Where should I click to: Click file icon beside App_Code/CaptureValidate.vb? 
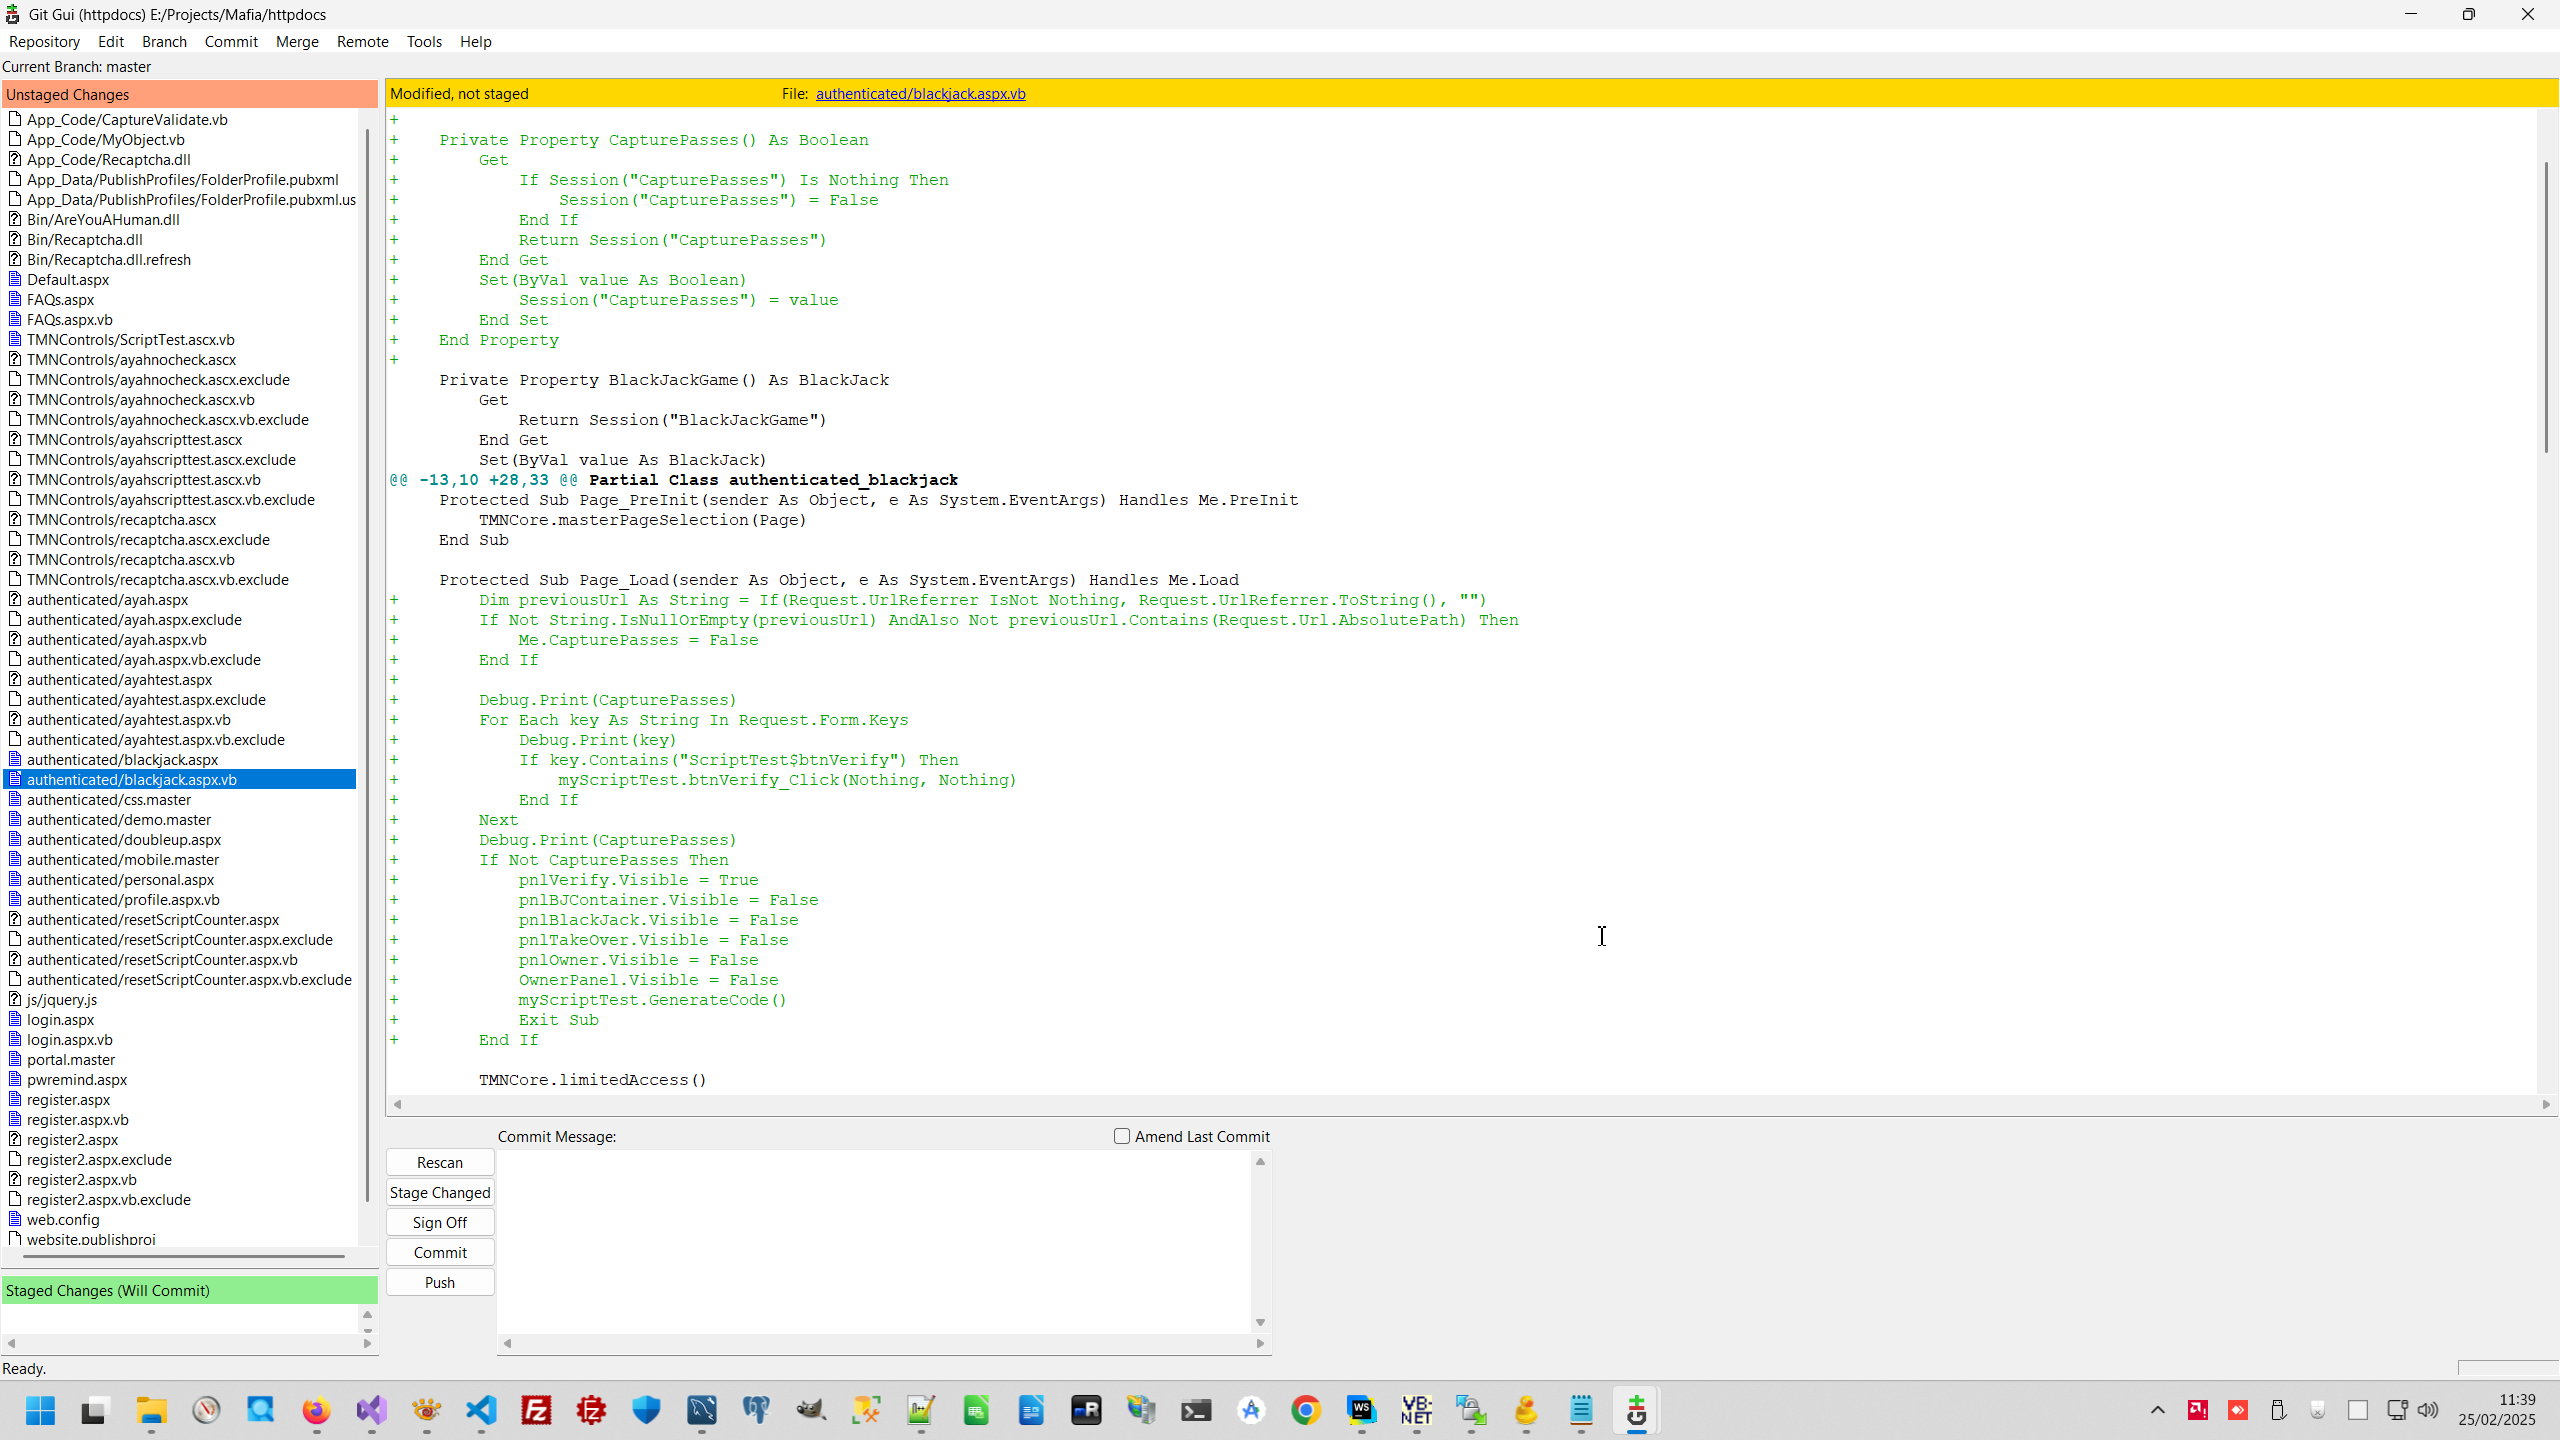pyautogui.click(x=15, y=119)
